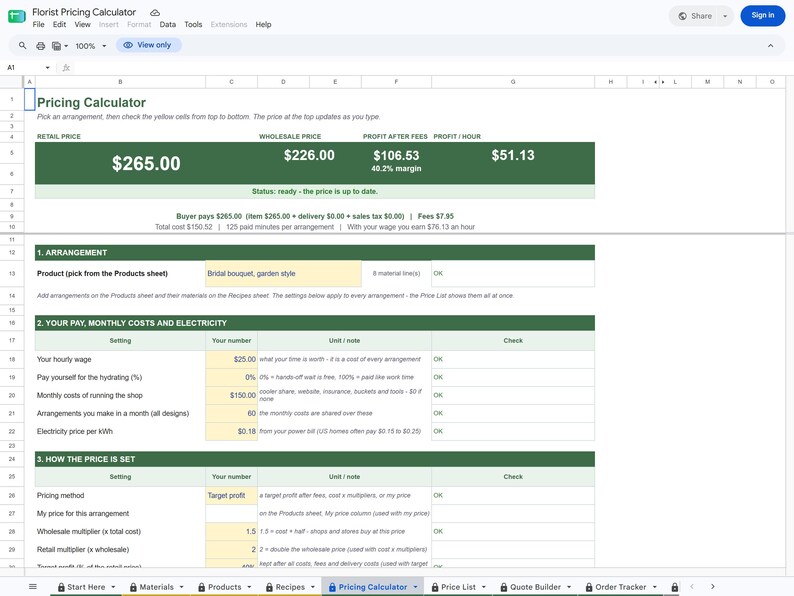The image size is (794, 596).
Task: Click the lock icon on Recipes tab
Action: (x=269, y=587)
